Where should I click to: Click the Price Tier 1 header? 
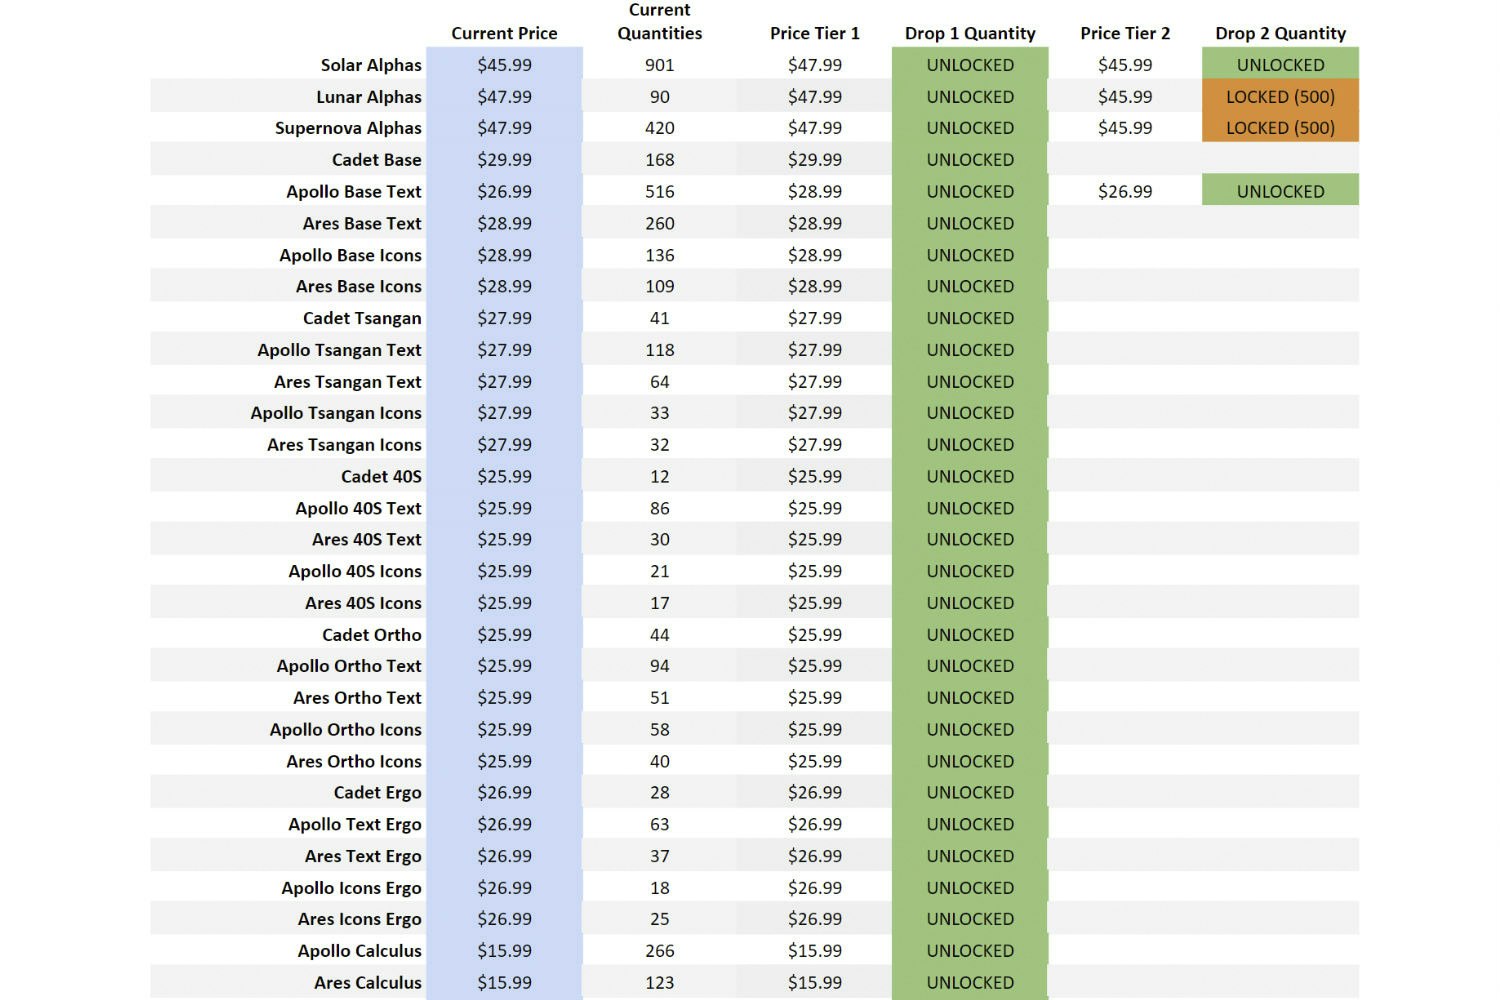coord(815,33)
